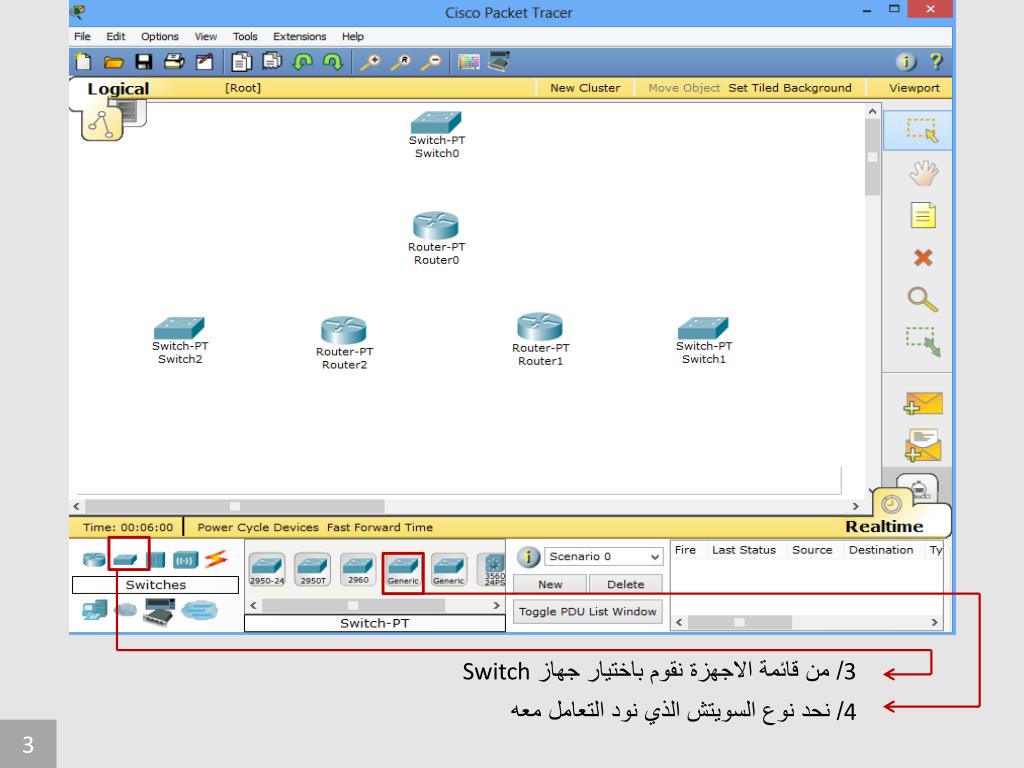Open the Tools menu
This screenshot has height=768, width=1024.
[x=245, y=37]
